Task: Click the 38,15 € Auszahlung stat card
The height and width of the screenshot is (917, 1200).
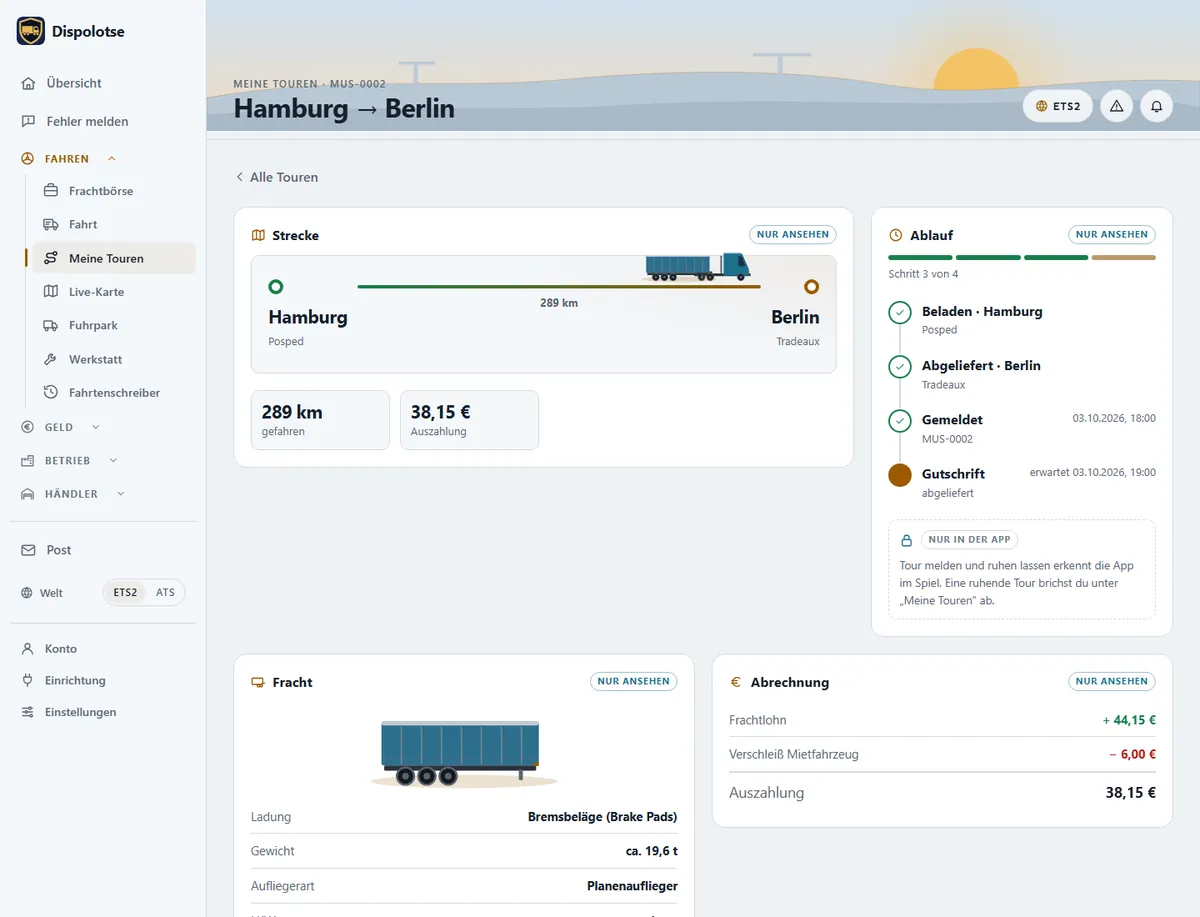Action: tap(469, 420)
